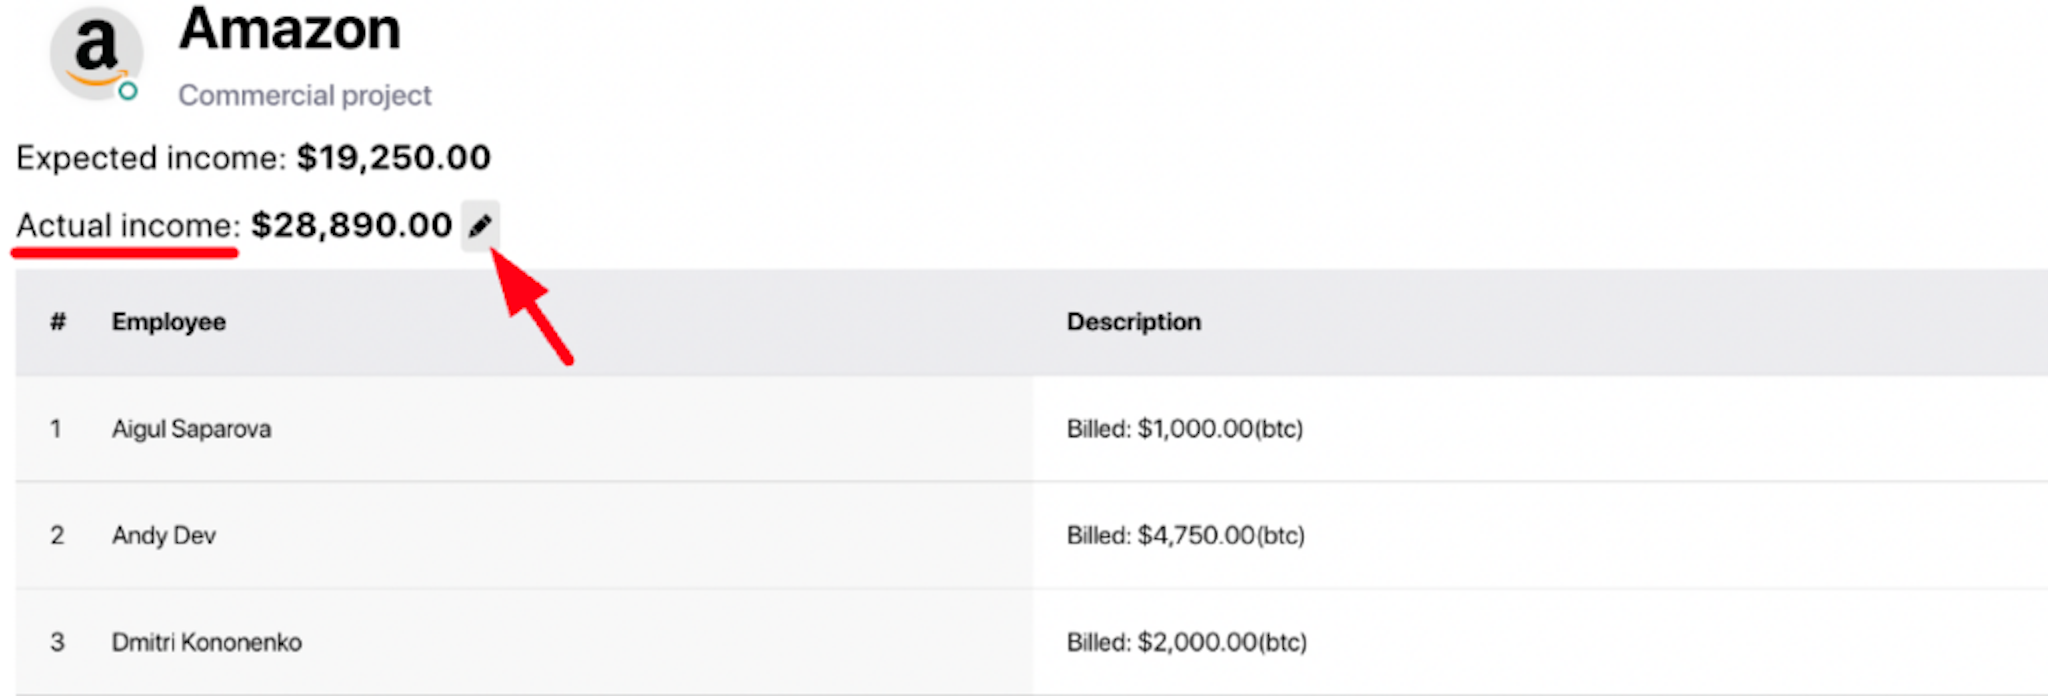Screen dimensions: 2048x696
Task: Click the pencil edit icon beside Actual income
Action: [480, 226]
